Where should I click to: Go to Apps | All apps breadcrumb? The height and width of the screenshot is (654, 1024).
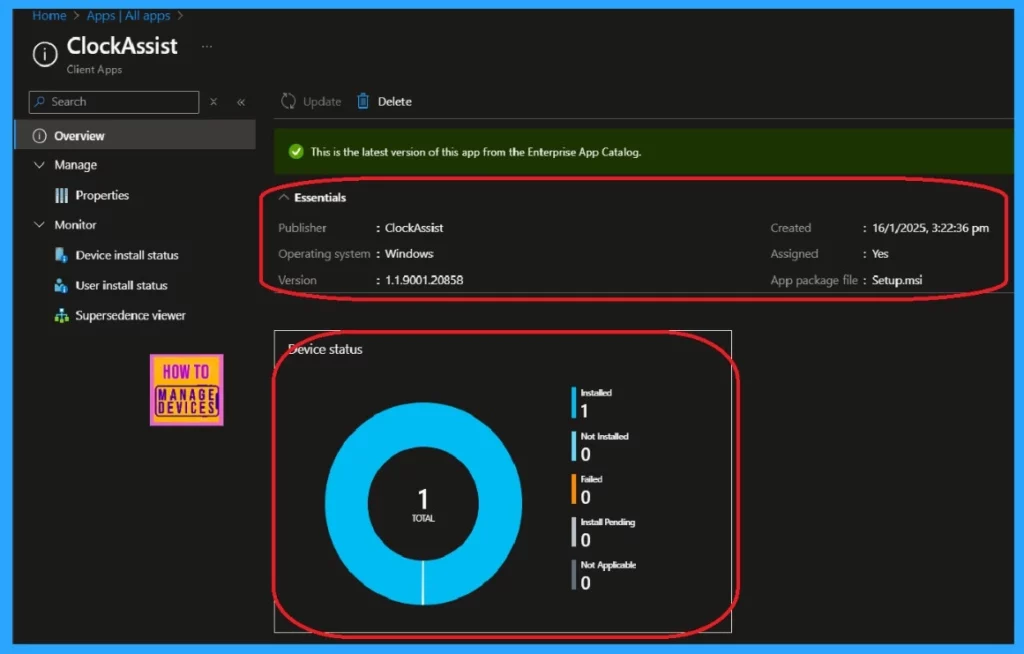pos(129,16)
